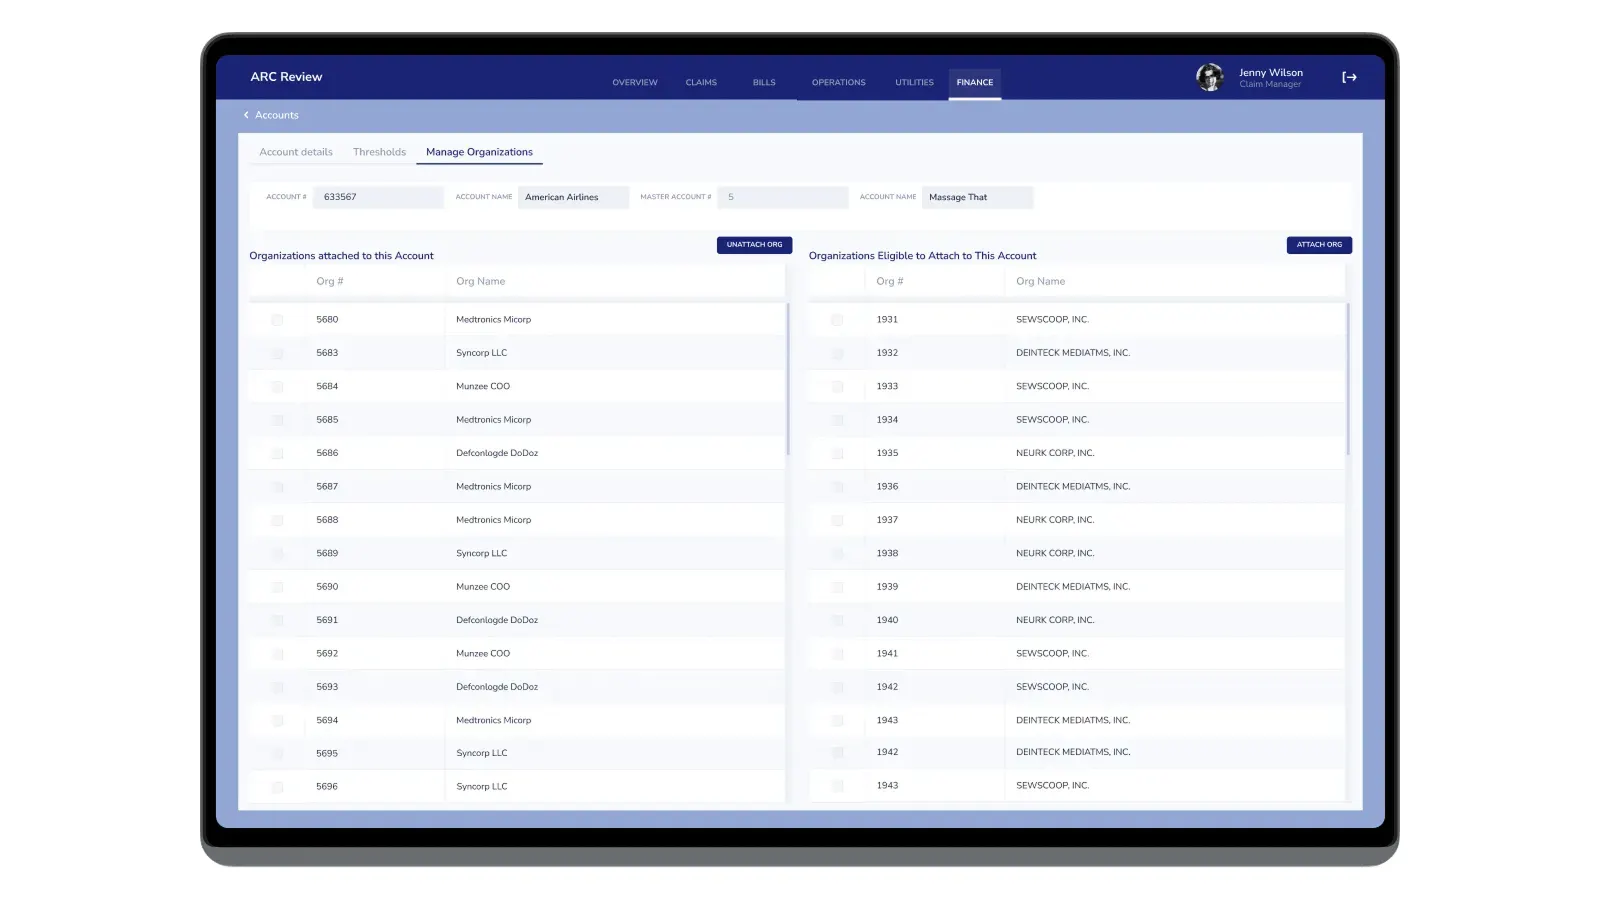Select the Finance tab
The height and width of the screenshot is (900, 1600).
[975, 82]
